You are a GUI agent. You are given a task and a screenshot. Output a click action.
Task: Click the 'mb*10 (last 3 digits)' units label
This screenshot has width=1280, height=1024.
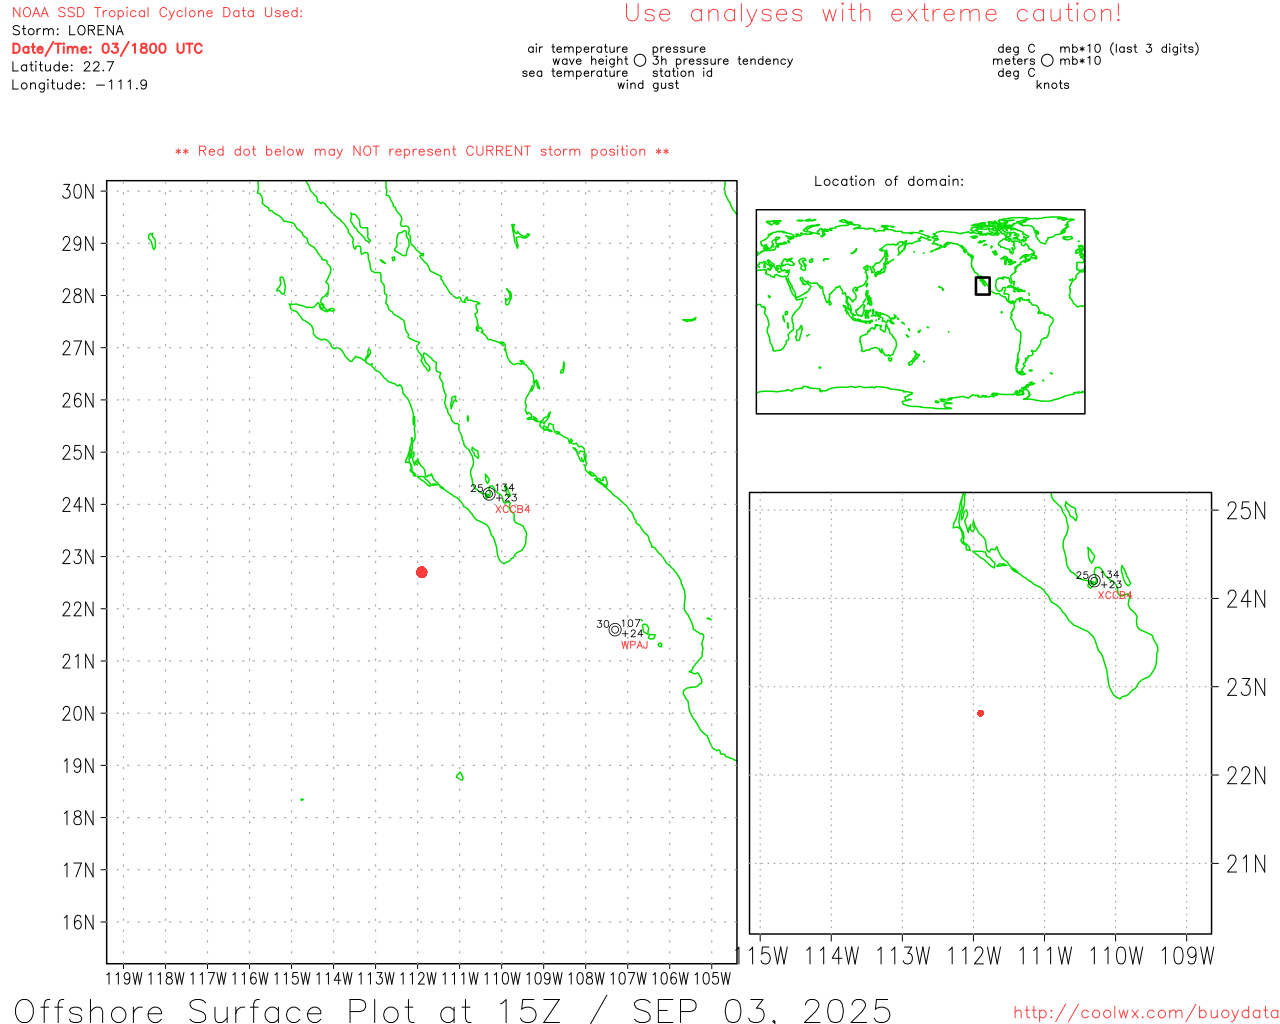click(x=1129, y=49)
